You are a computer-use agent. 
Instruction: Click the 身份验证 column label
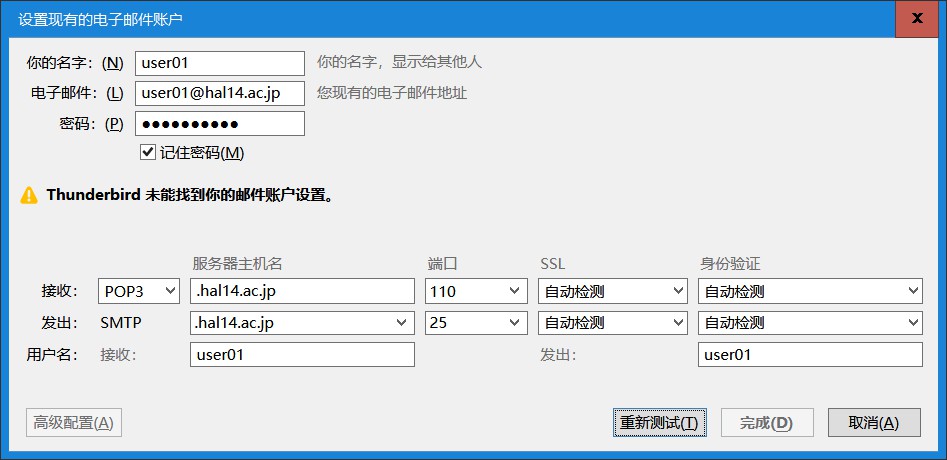point(730,264)
